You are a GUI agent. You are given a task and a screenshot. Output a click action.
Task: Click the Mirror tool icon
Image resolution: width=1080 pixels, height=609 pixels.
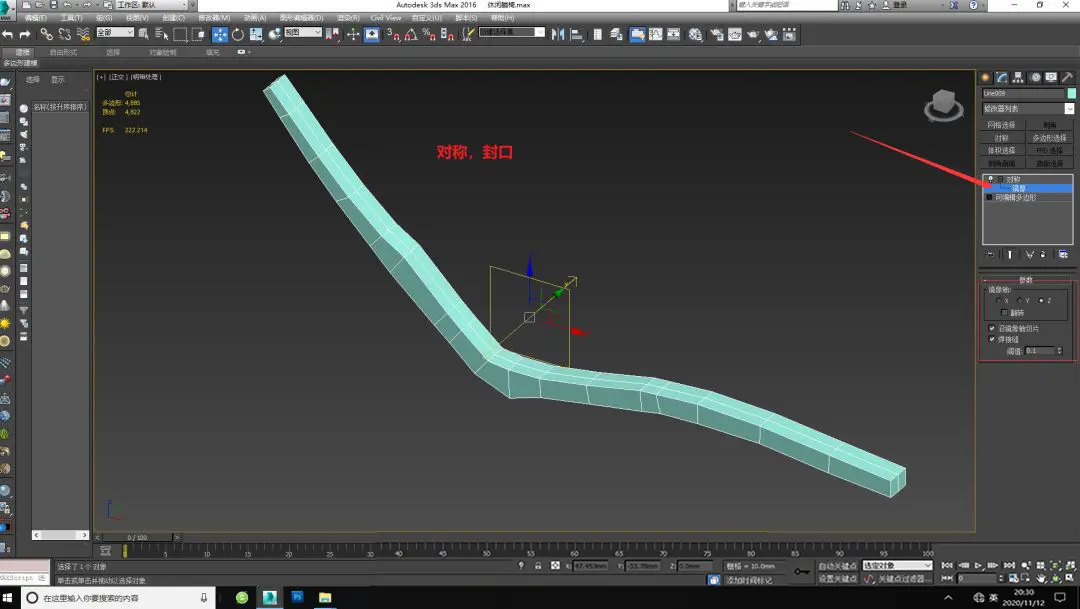(x=558, y=34)
